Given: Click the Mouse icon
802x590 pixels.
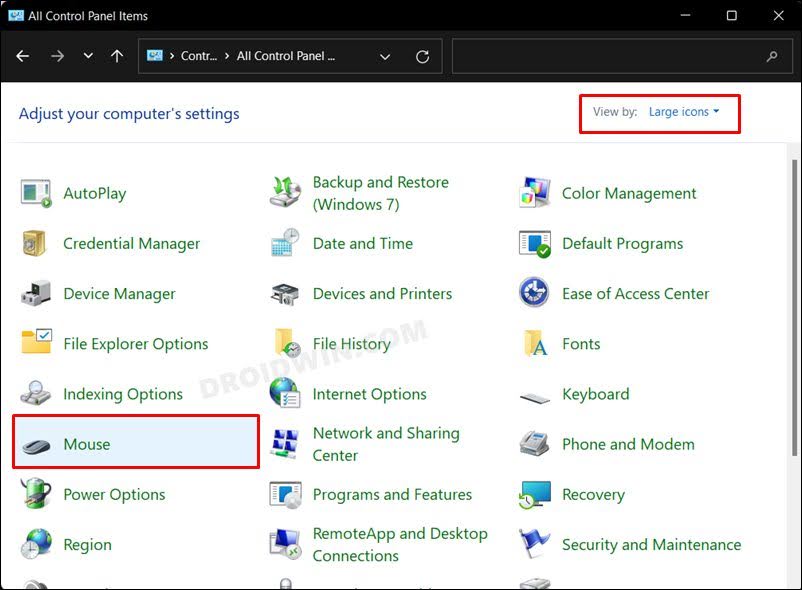Looking at the screenshot, I should pos(36,446).
